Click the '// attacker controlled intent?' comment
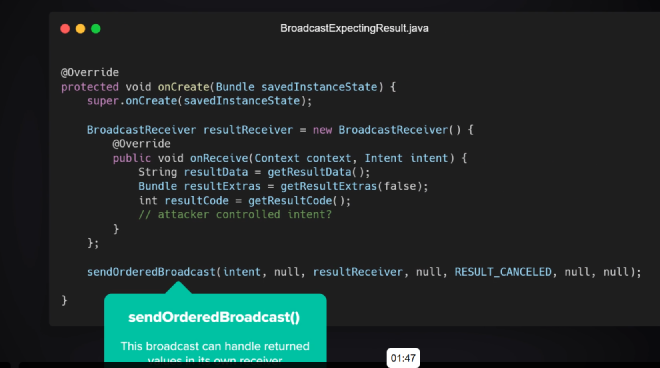The height and width of the screenshot is (368, 660). click(235, 215)
